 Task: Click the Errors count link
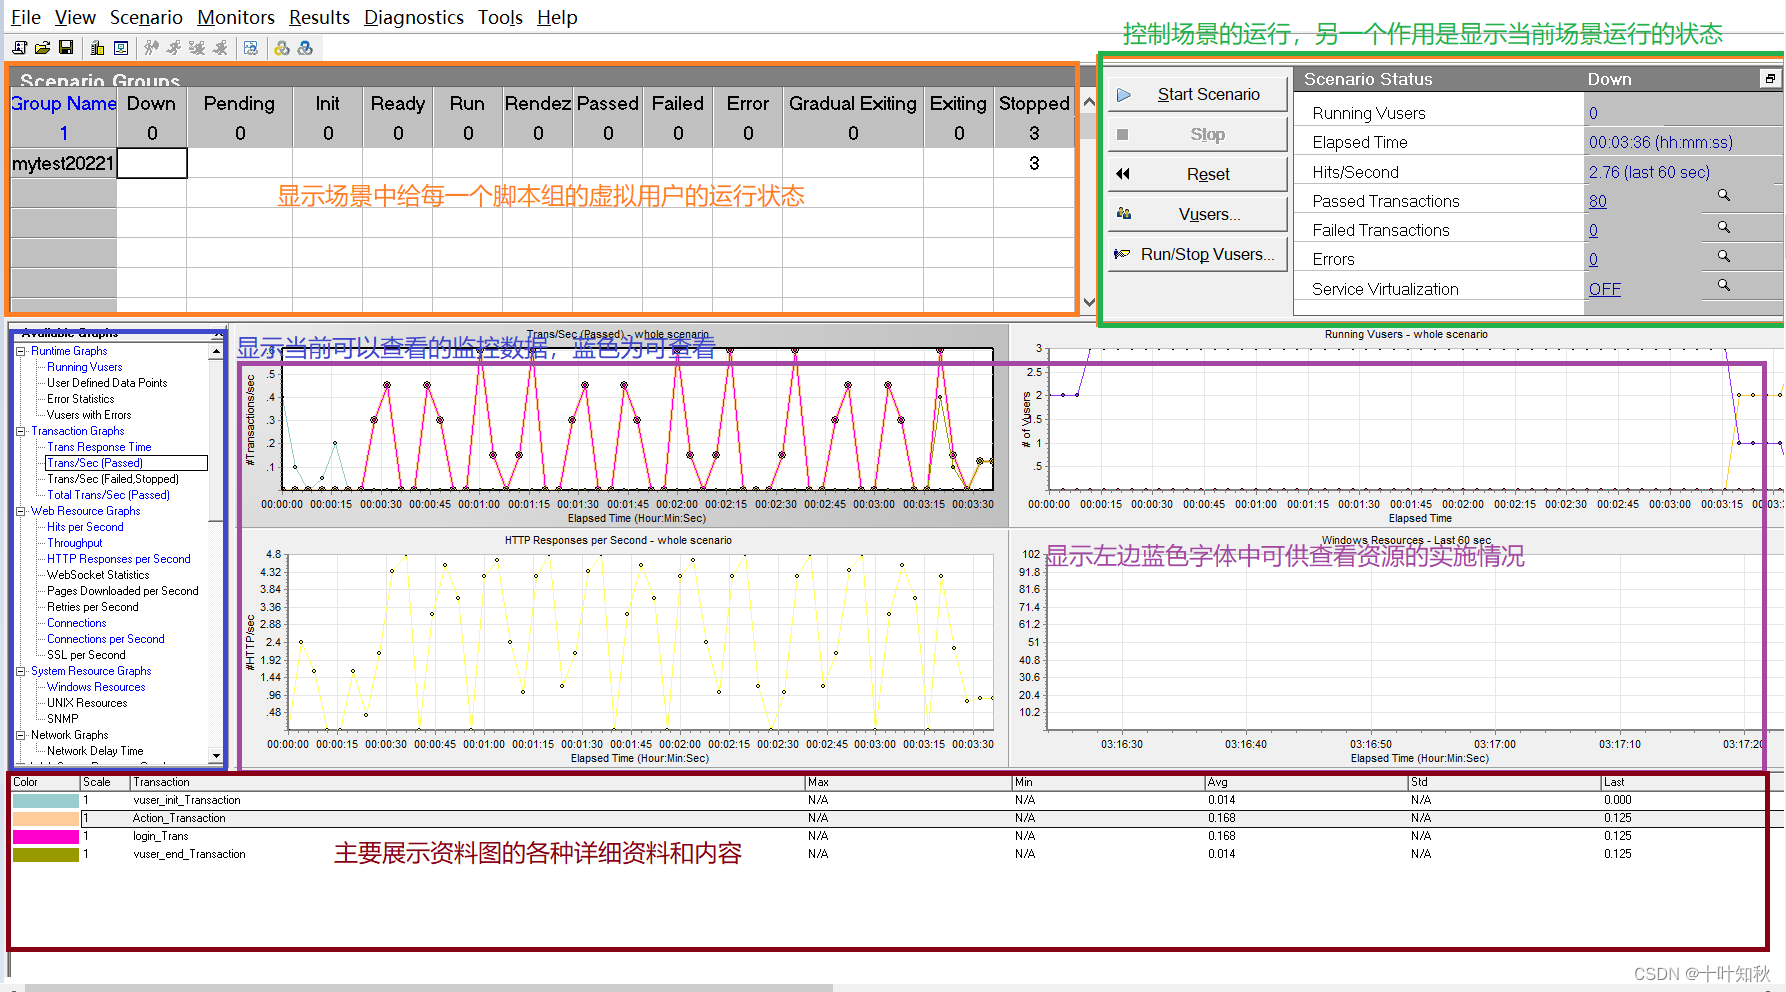1593,259
